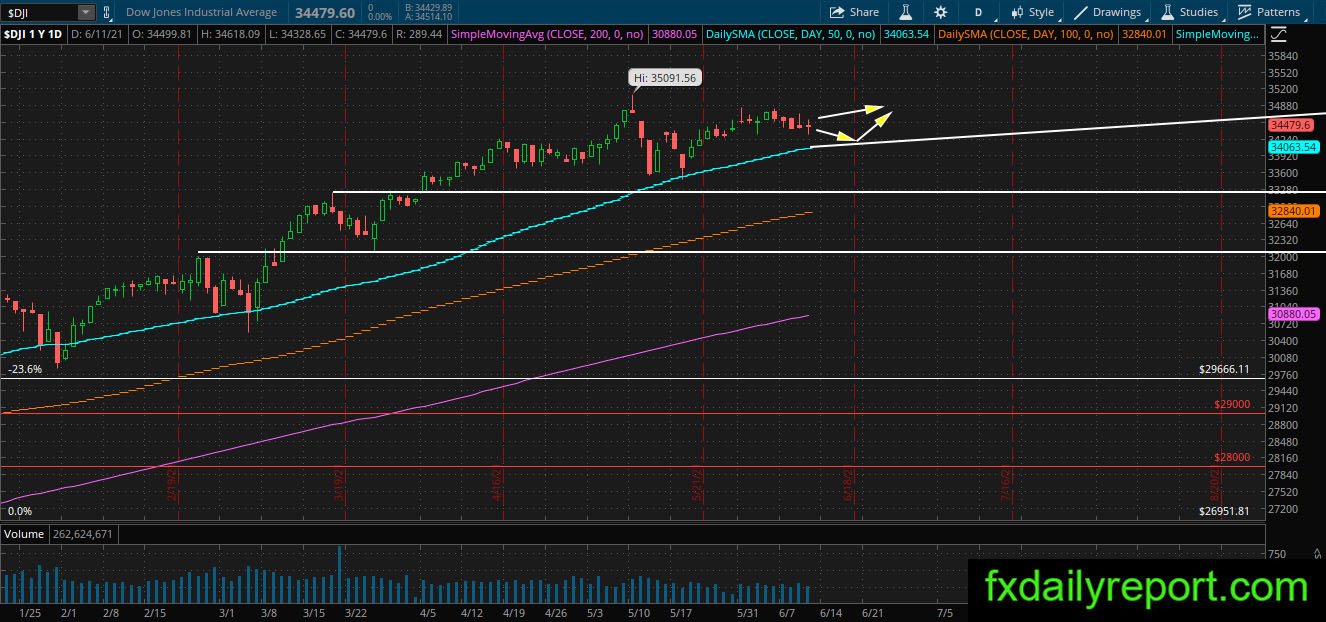Viewport: 1326px width, 622px height.
Task: Open the Style candlestick menu
Action: pyautogui.click(x=1032, y=12)
